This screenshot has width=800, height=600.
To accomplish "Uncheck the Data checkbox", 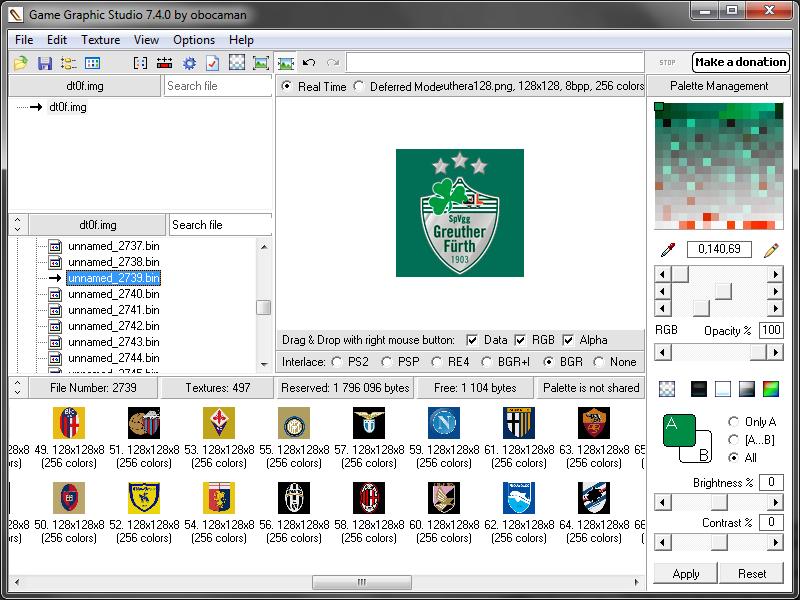I will coord(472,340).
